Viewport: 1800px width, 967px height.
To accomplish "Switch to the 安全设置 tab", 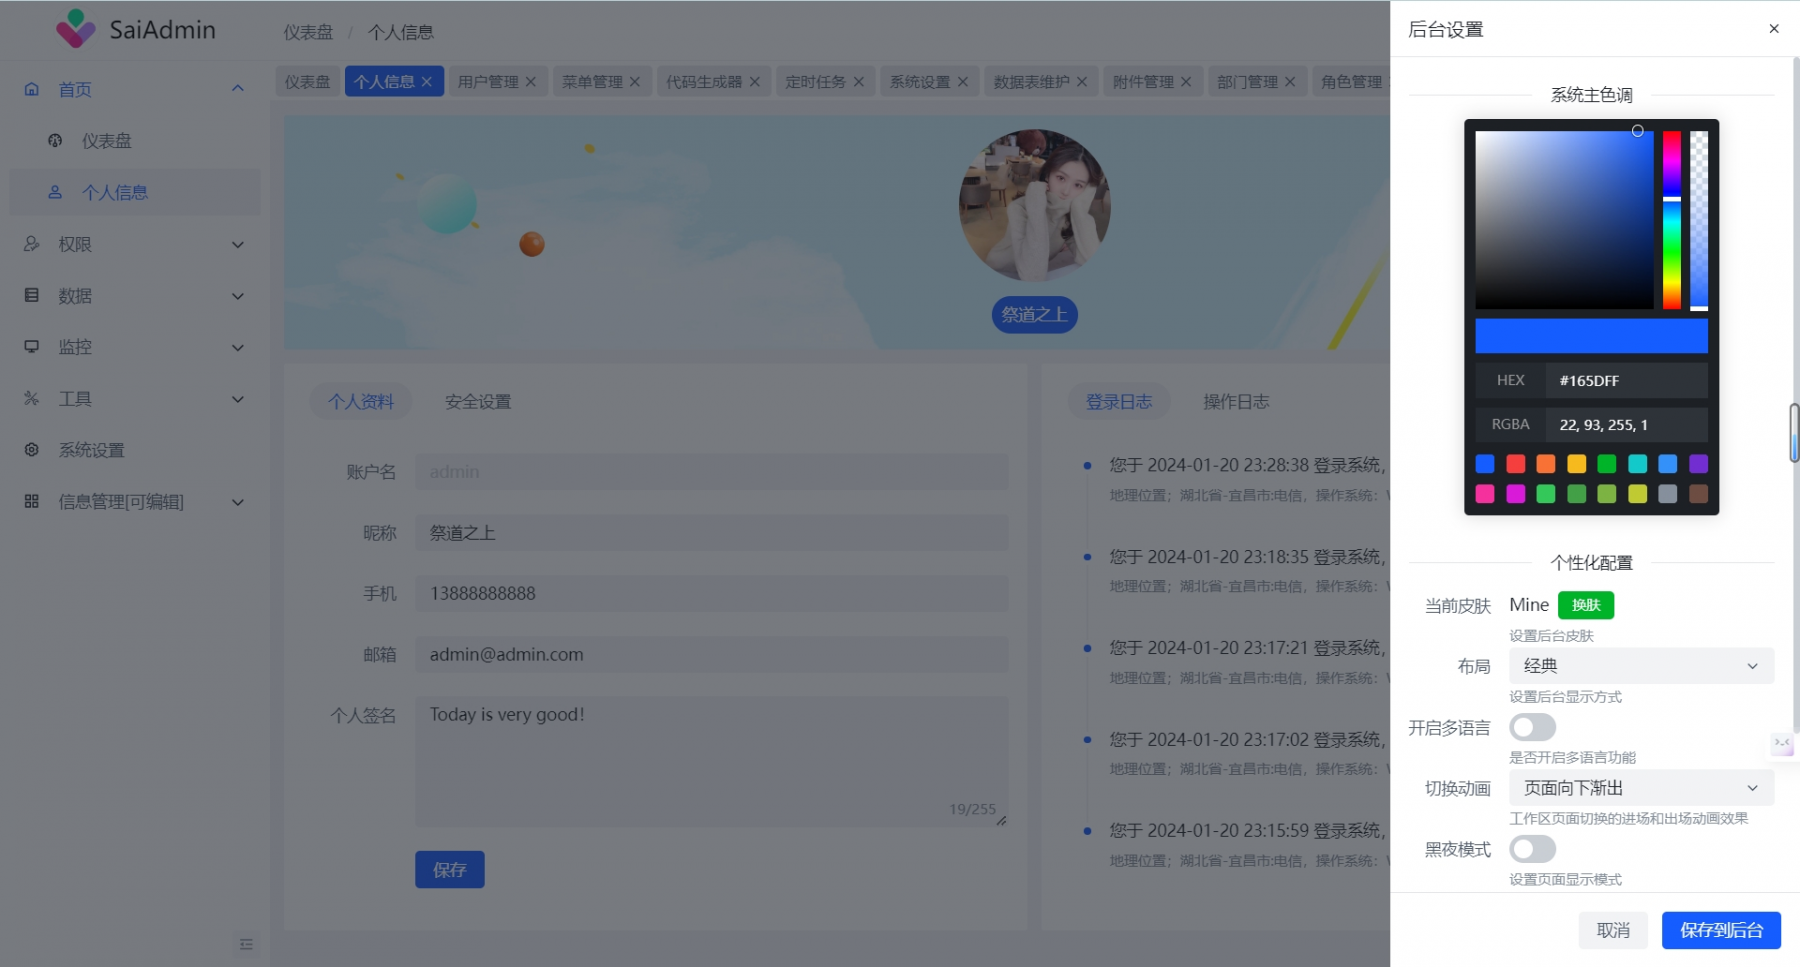I will (x=478, y=402).
